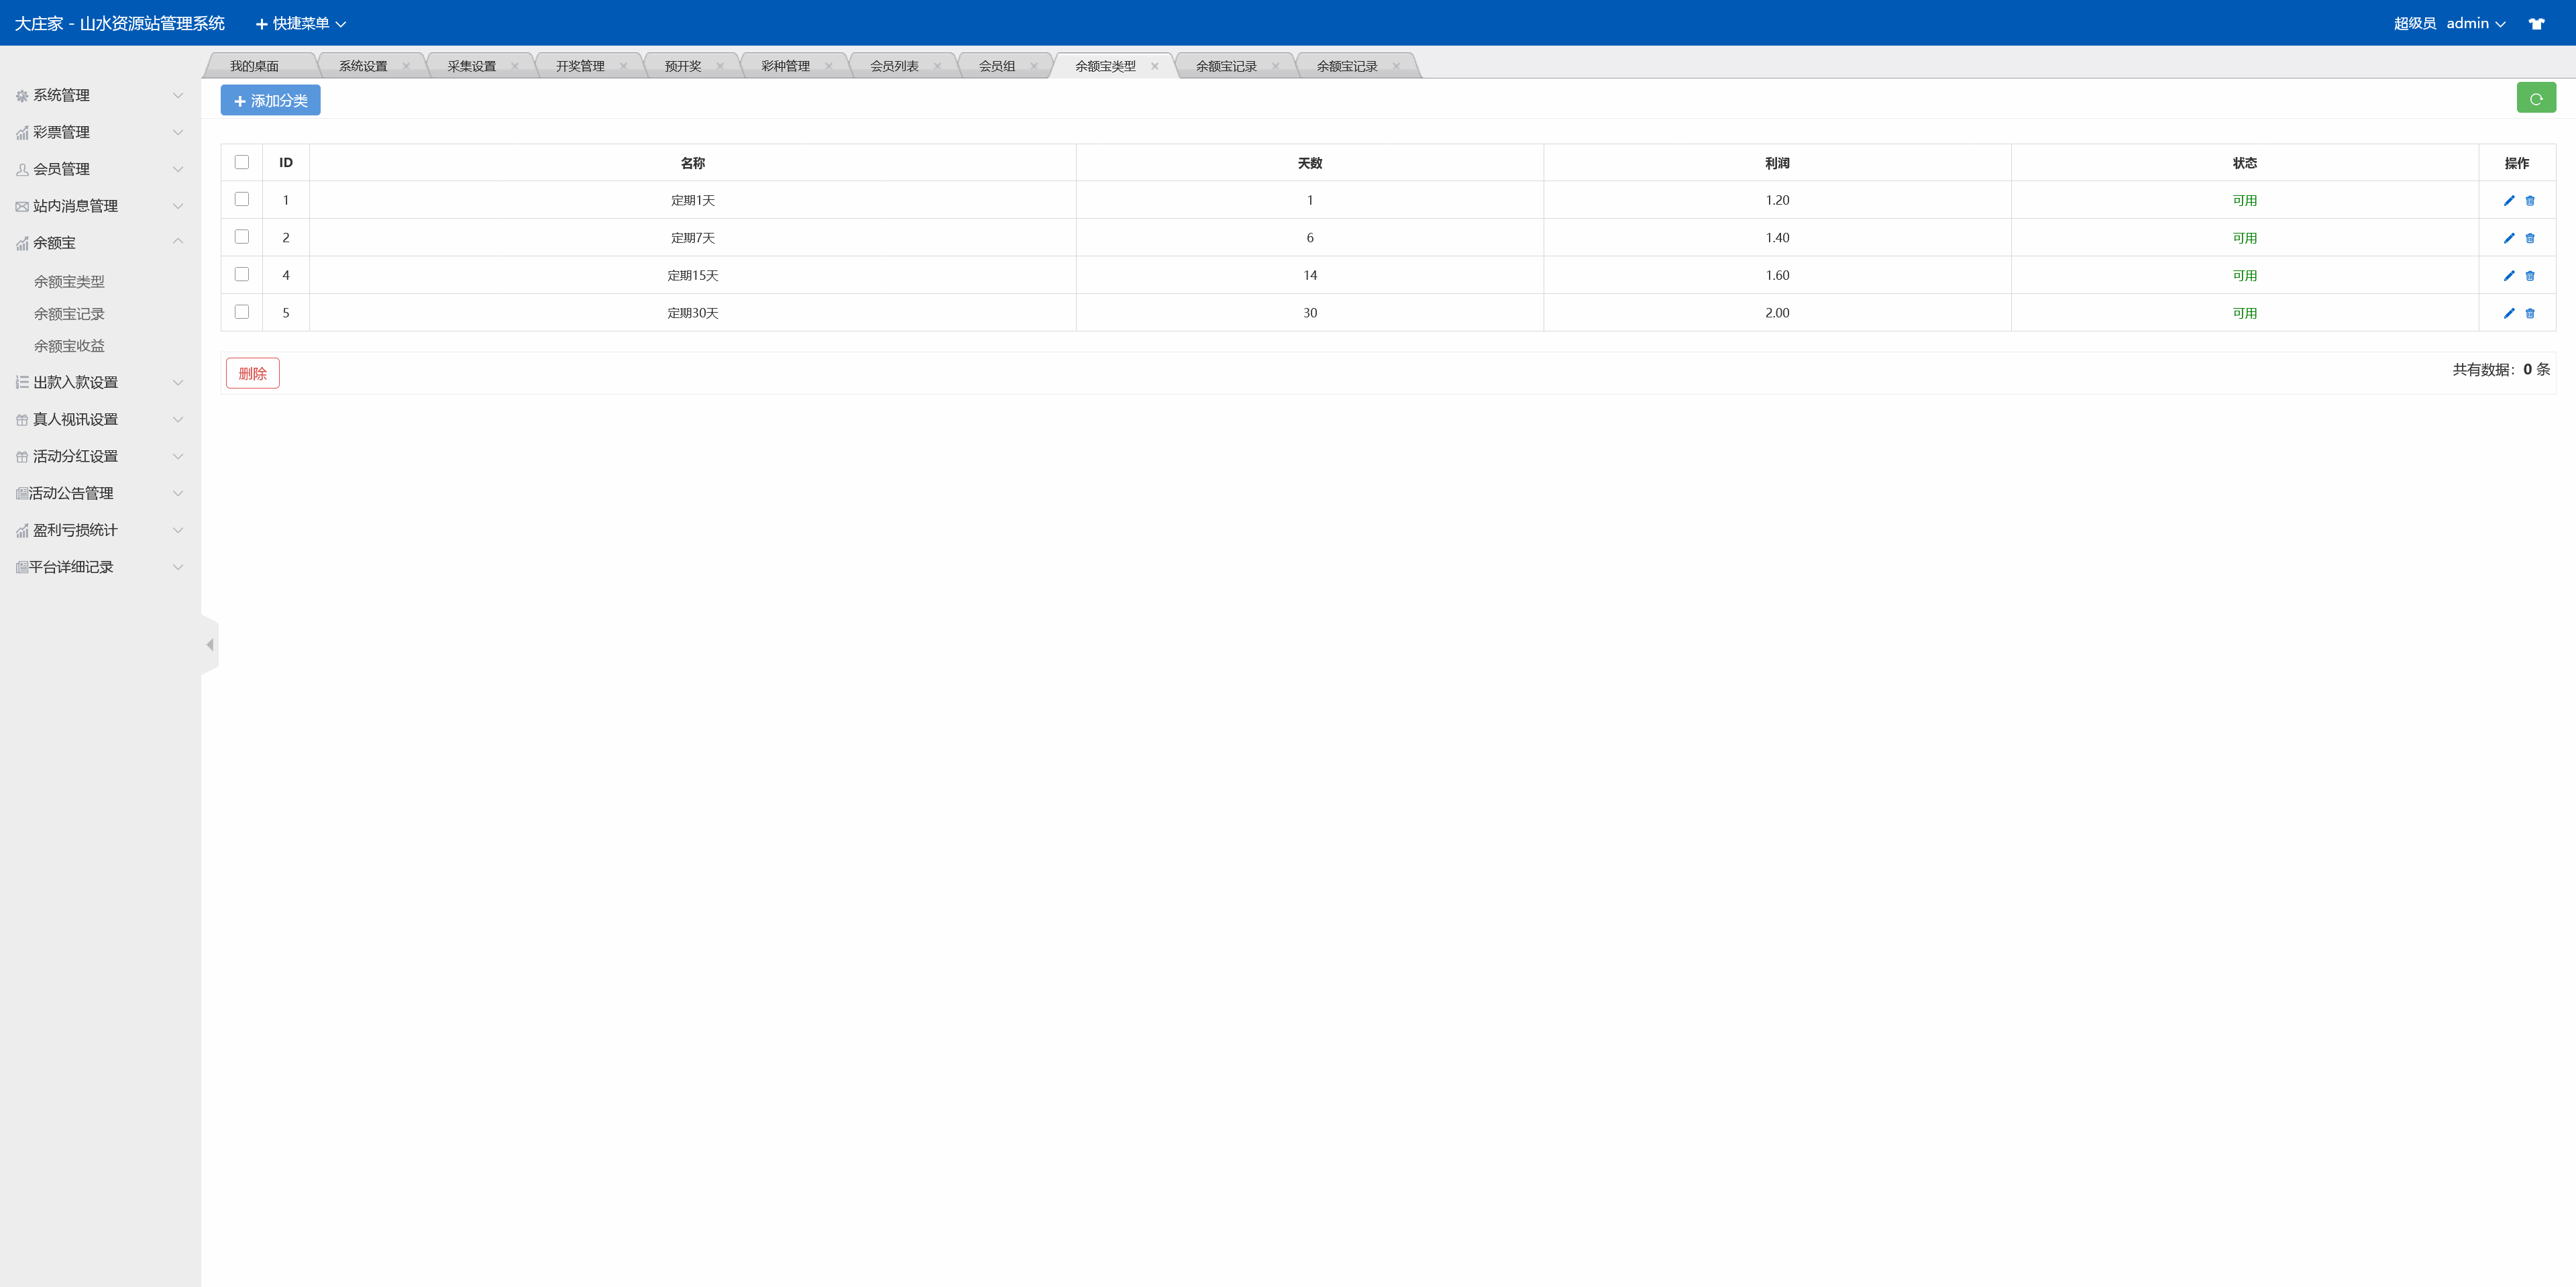The height and width of the screenshot is (1287, 2576).
Task: Check the checkbox for ID 5 row
Action: tap(242, 312)
